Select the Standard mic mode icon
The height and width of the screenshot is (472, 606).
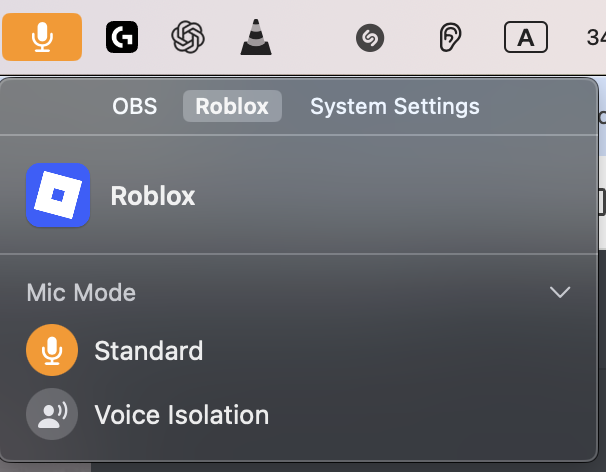tap(52, 350)
